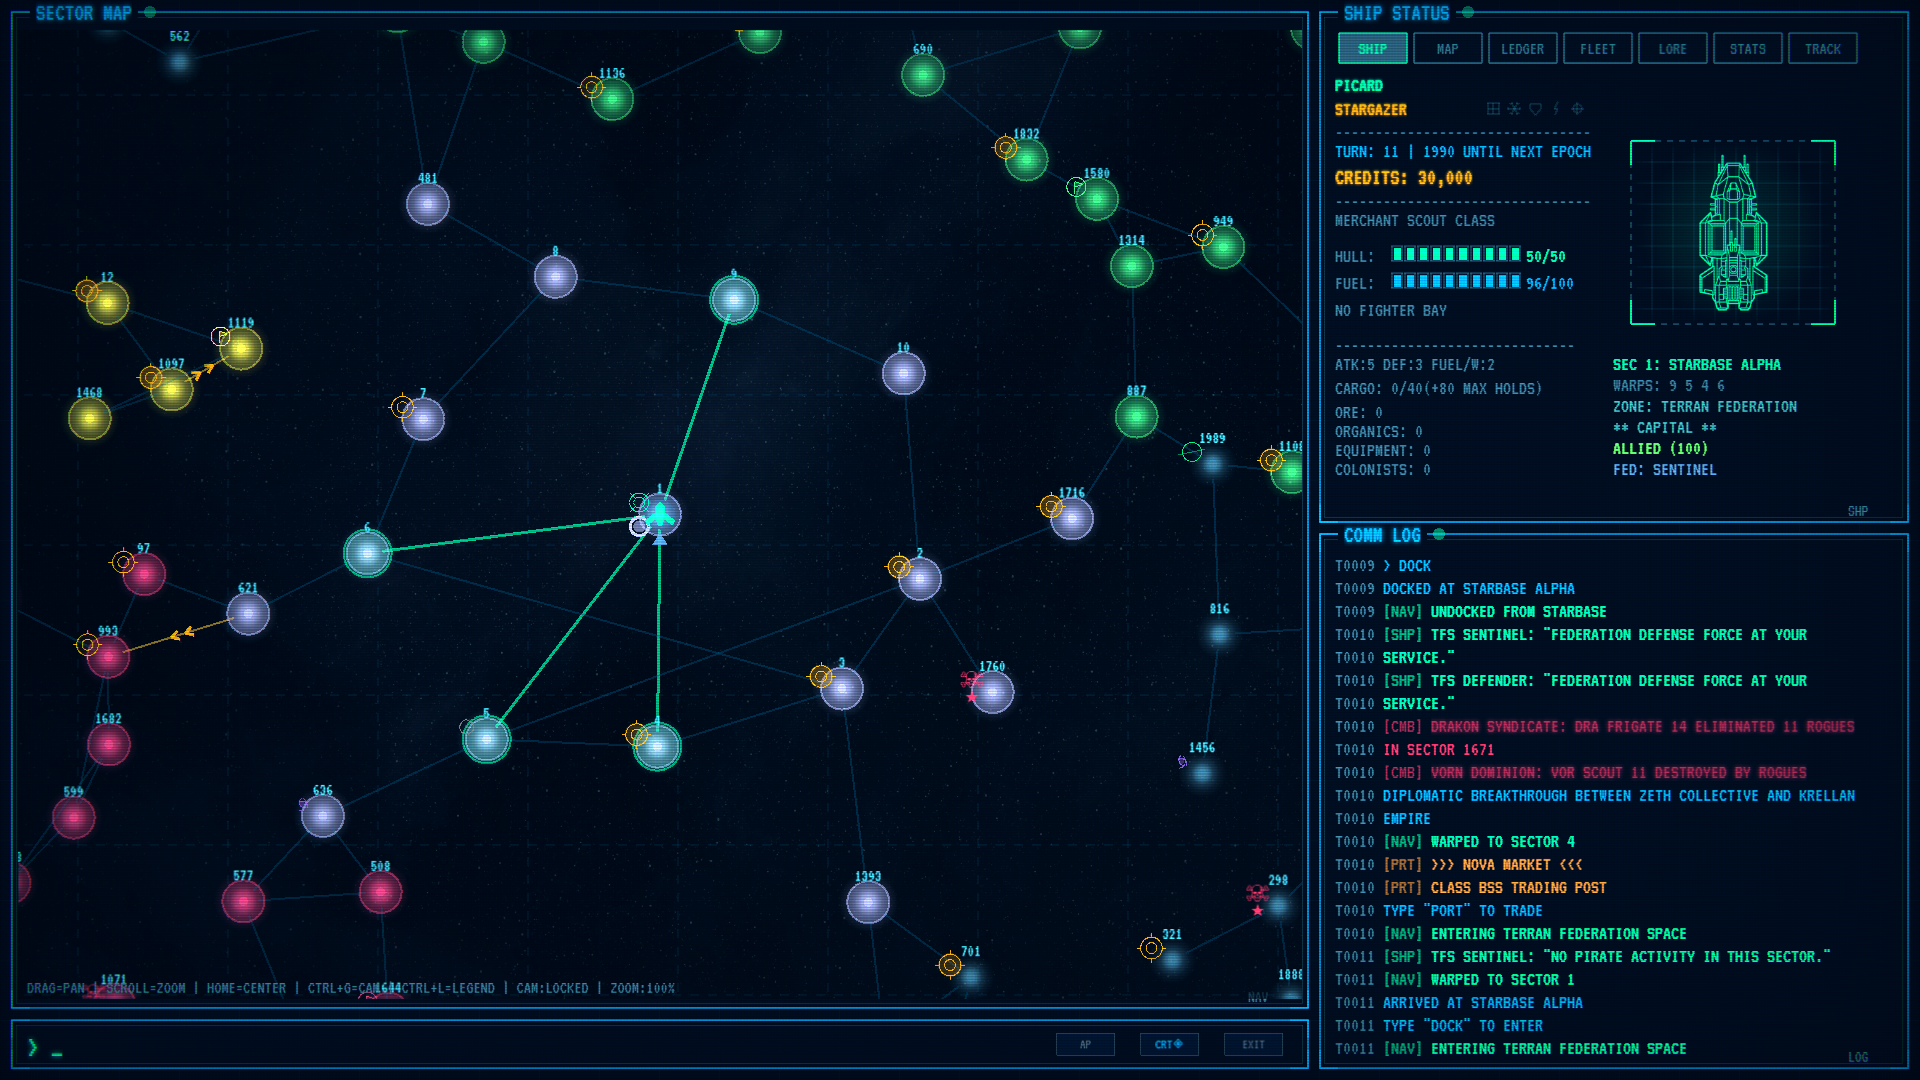Viewport: 1920px width, 1080px height.
Task: Click the 'SEC 1: STARBASE ALPHA' label
Action: click(1696, 365)
